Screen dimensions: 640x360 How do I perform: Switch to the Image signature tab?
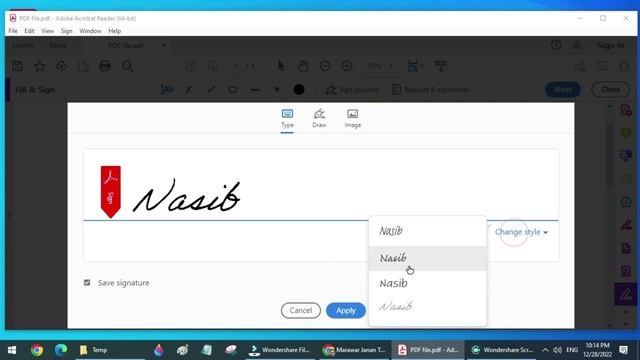pyautogui.click(x=353, y=119)
